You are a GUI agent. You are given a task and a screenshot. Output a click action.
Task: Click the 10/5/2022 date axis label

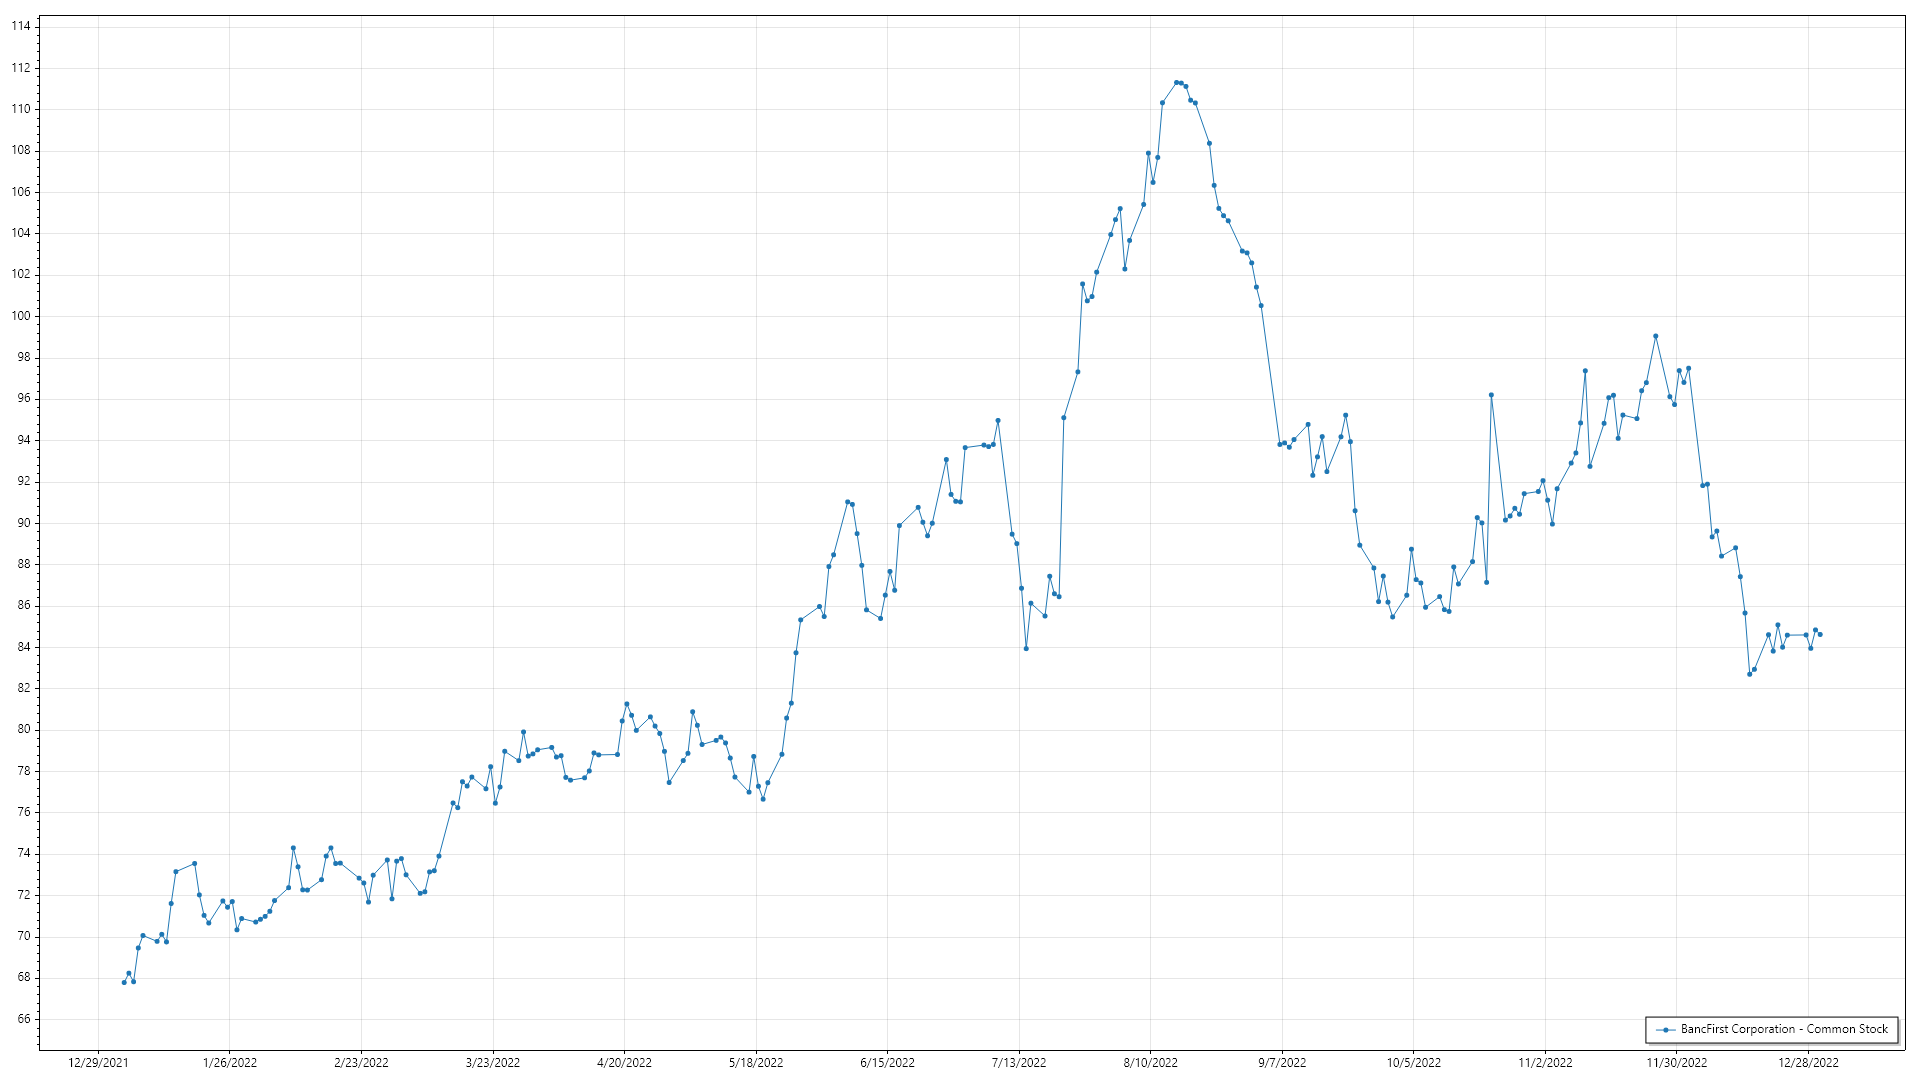click(1414, 1062)
